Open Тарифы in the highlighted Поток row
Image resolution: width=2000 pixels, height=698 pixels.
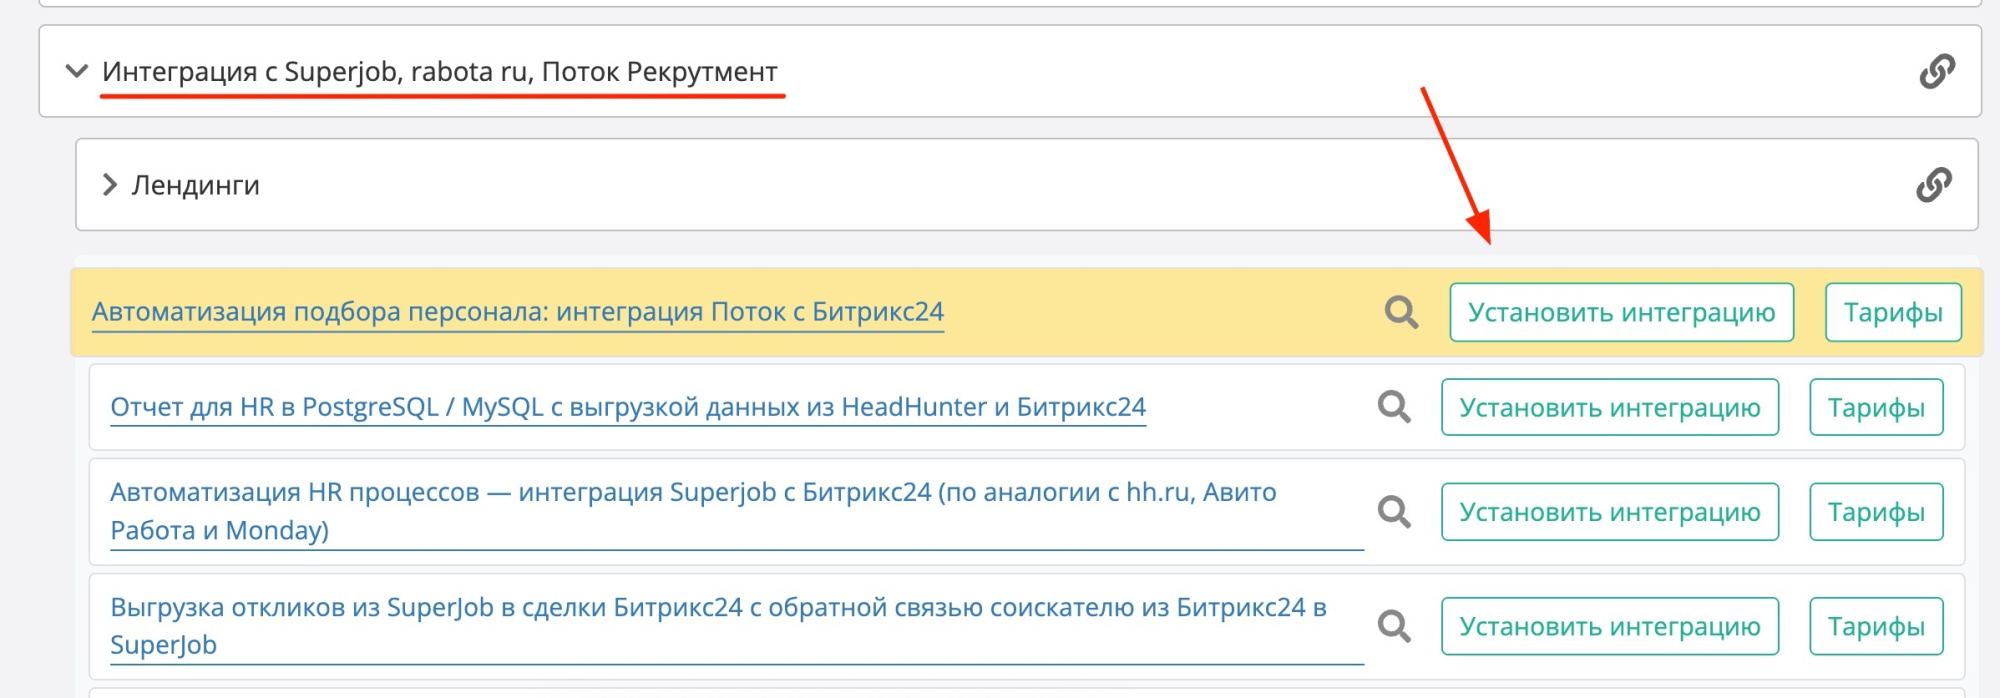[x=1892, y=313]
